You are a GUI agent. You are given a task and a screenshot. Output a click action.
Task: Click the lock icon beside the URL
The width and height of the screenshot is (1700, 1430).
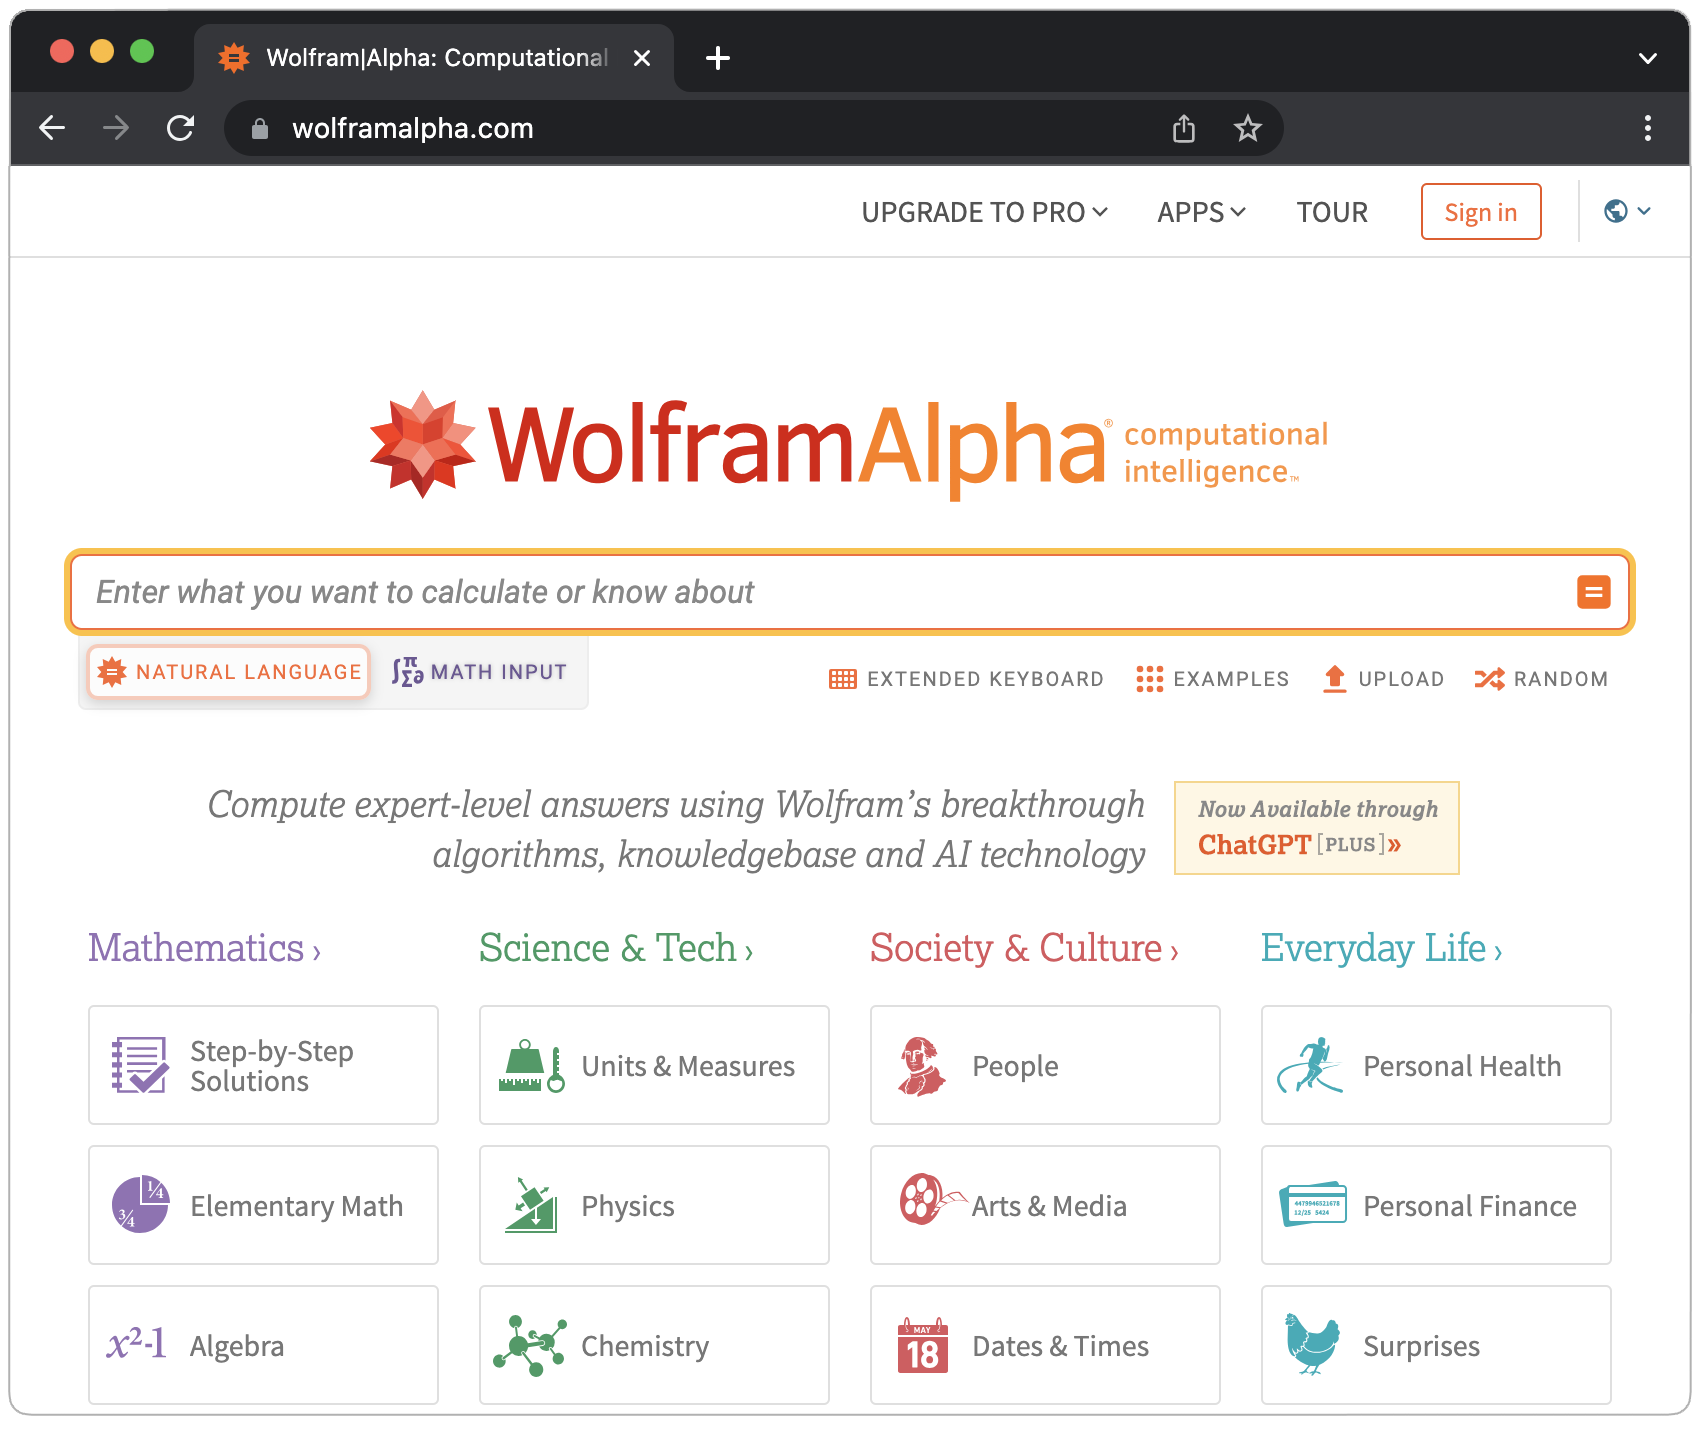point(260,129)
